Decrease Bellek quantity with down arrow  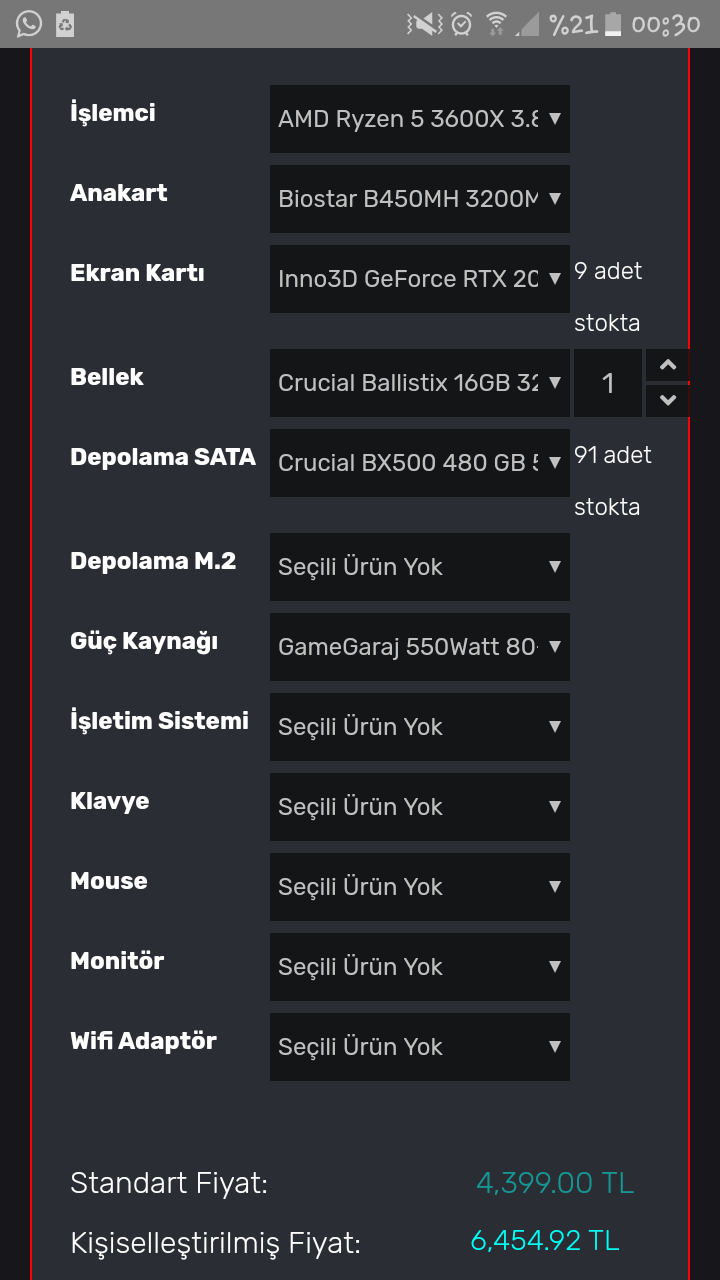point(668,400)
